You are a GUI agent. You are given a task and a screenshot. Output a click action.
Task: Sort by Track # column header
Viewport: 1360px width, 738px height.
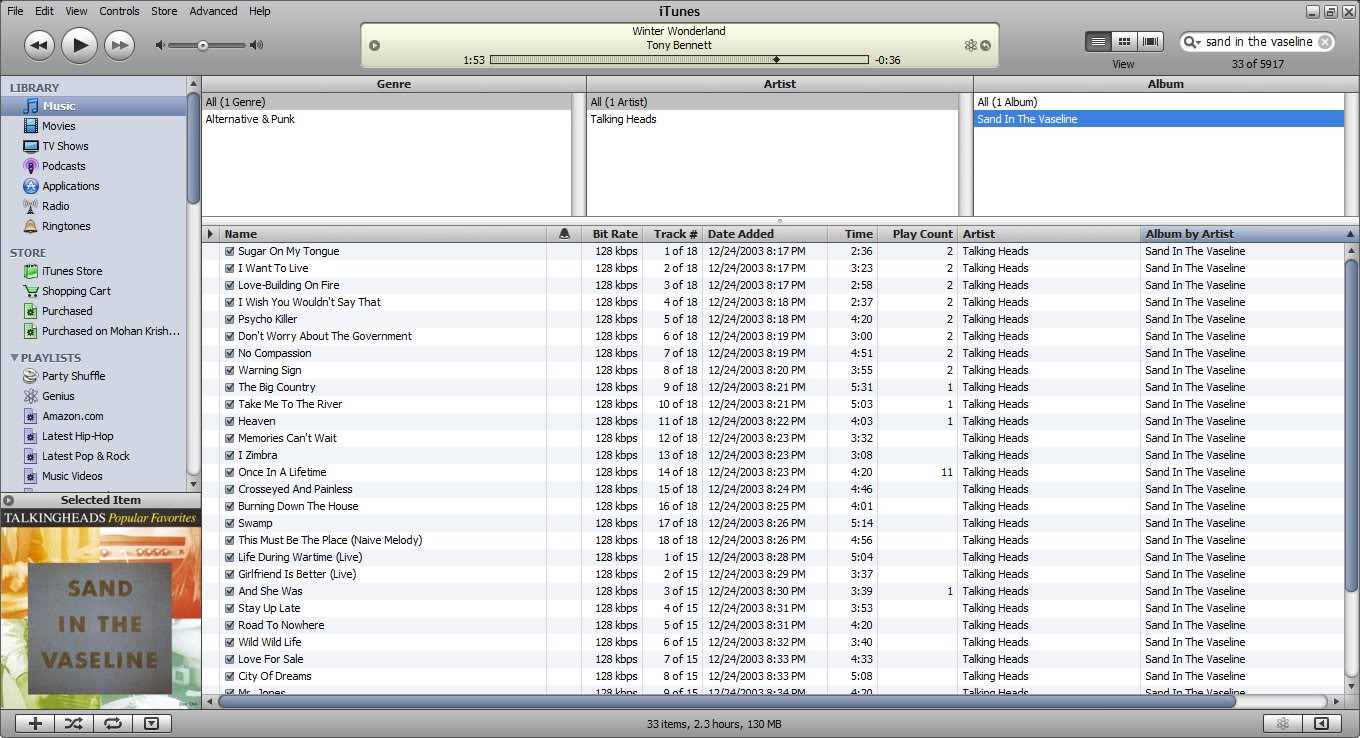(672, 234)
